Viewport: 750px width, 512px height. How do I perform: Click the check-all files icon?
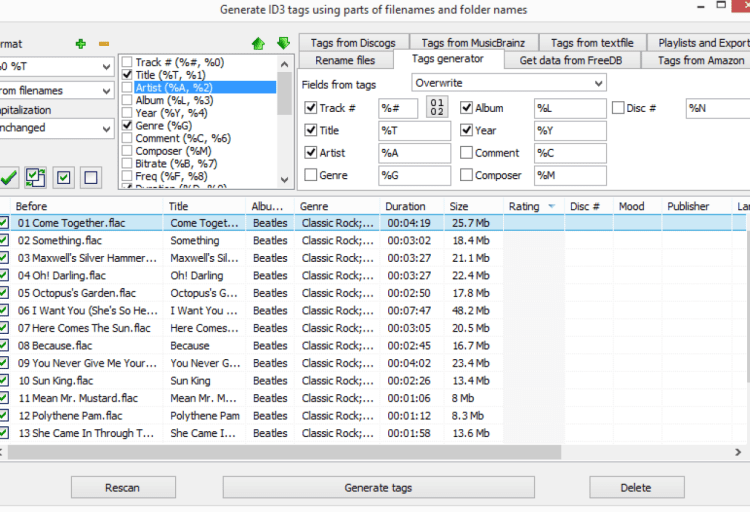pyautogui.click(x=64, y=178)
